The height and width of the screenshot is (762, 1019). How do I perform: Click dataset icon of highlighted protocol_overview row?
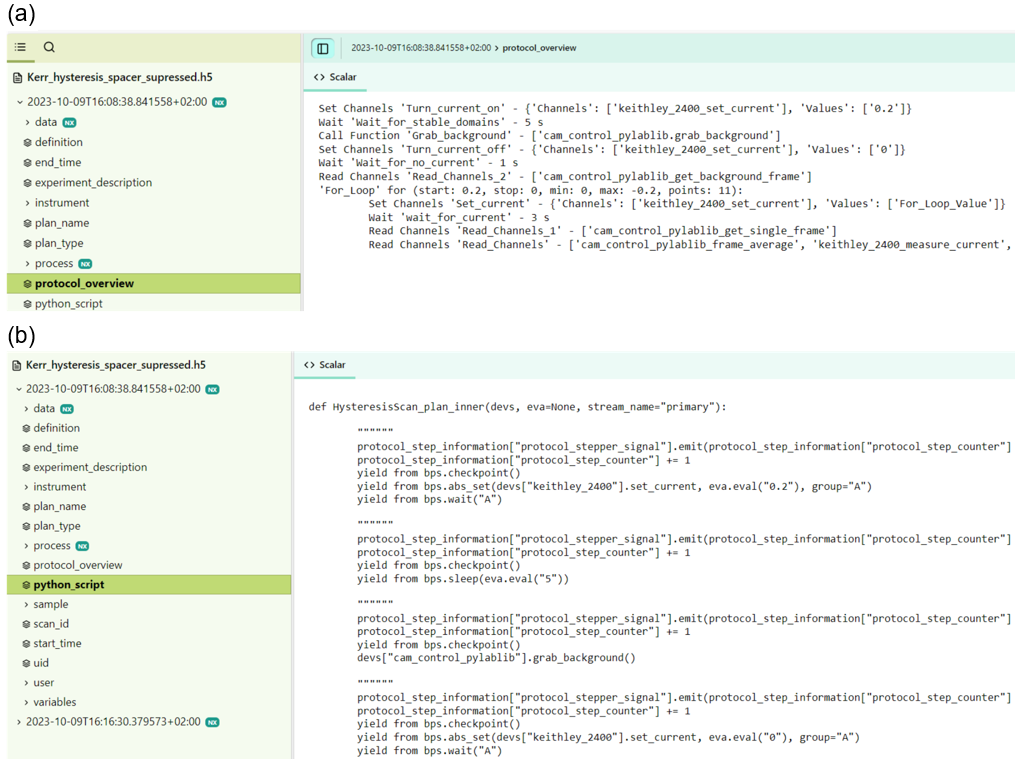(28, 284)
